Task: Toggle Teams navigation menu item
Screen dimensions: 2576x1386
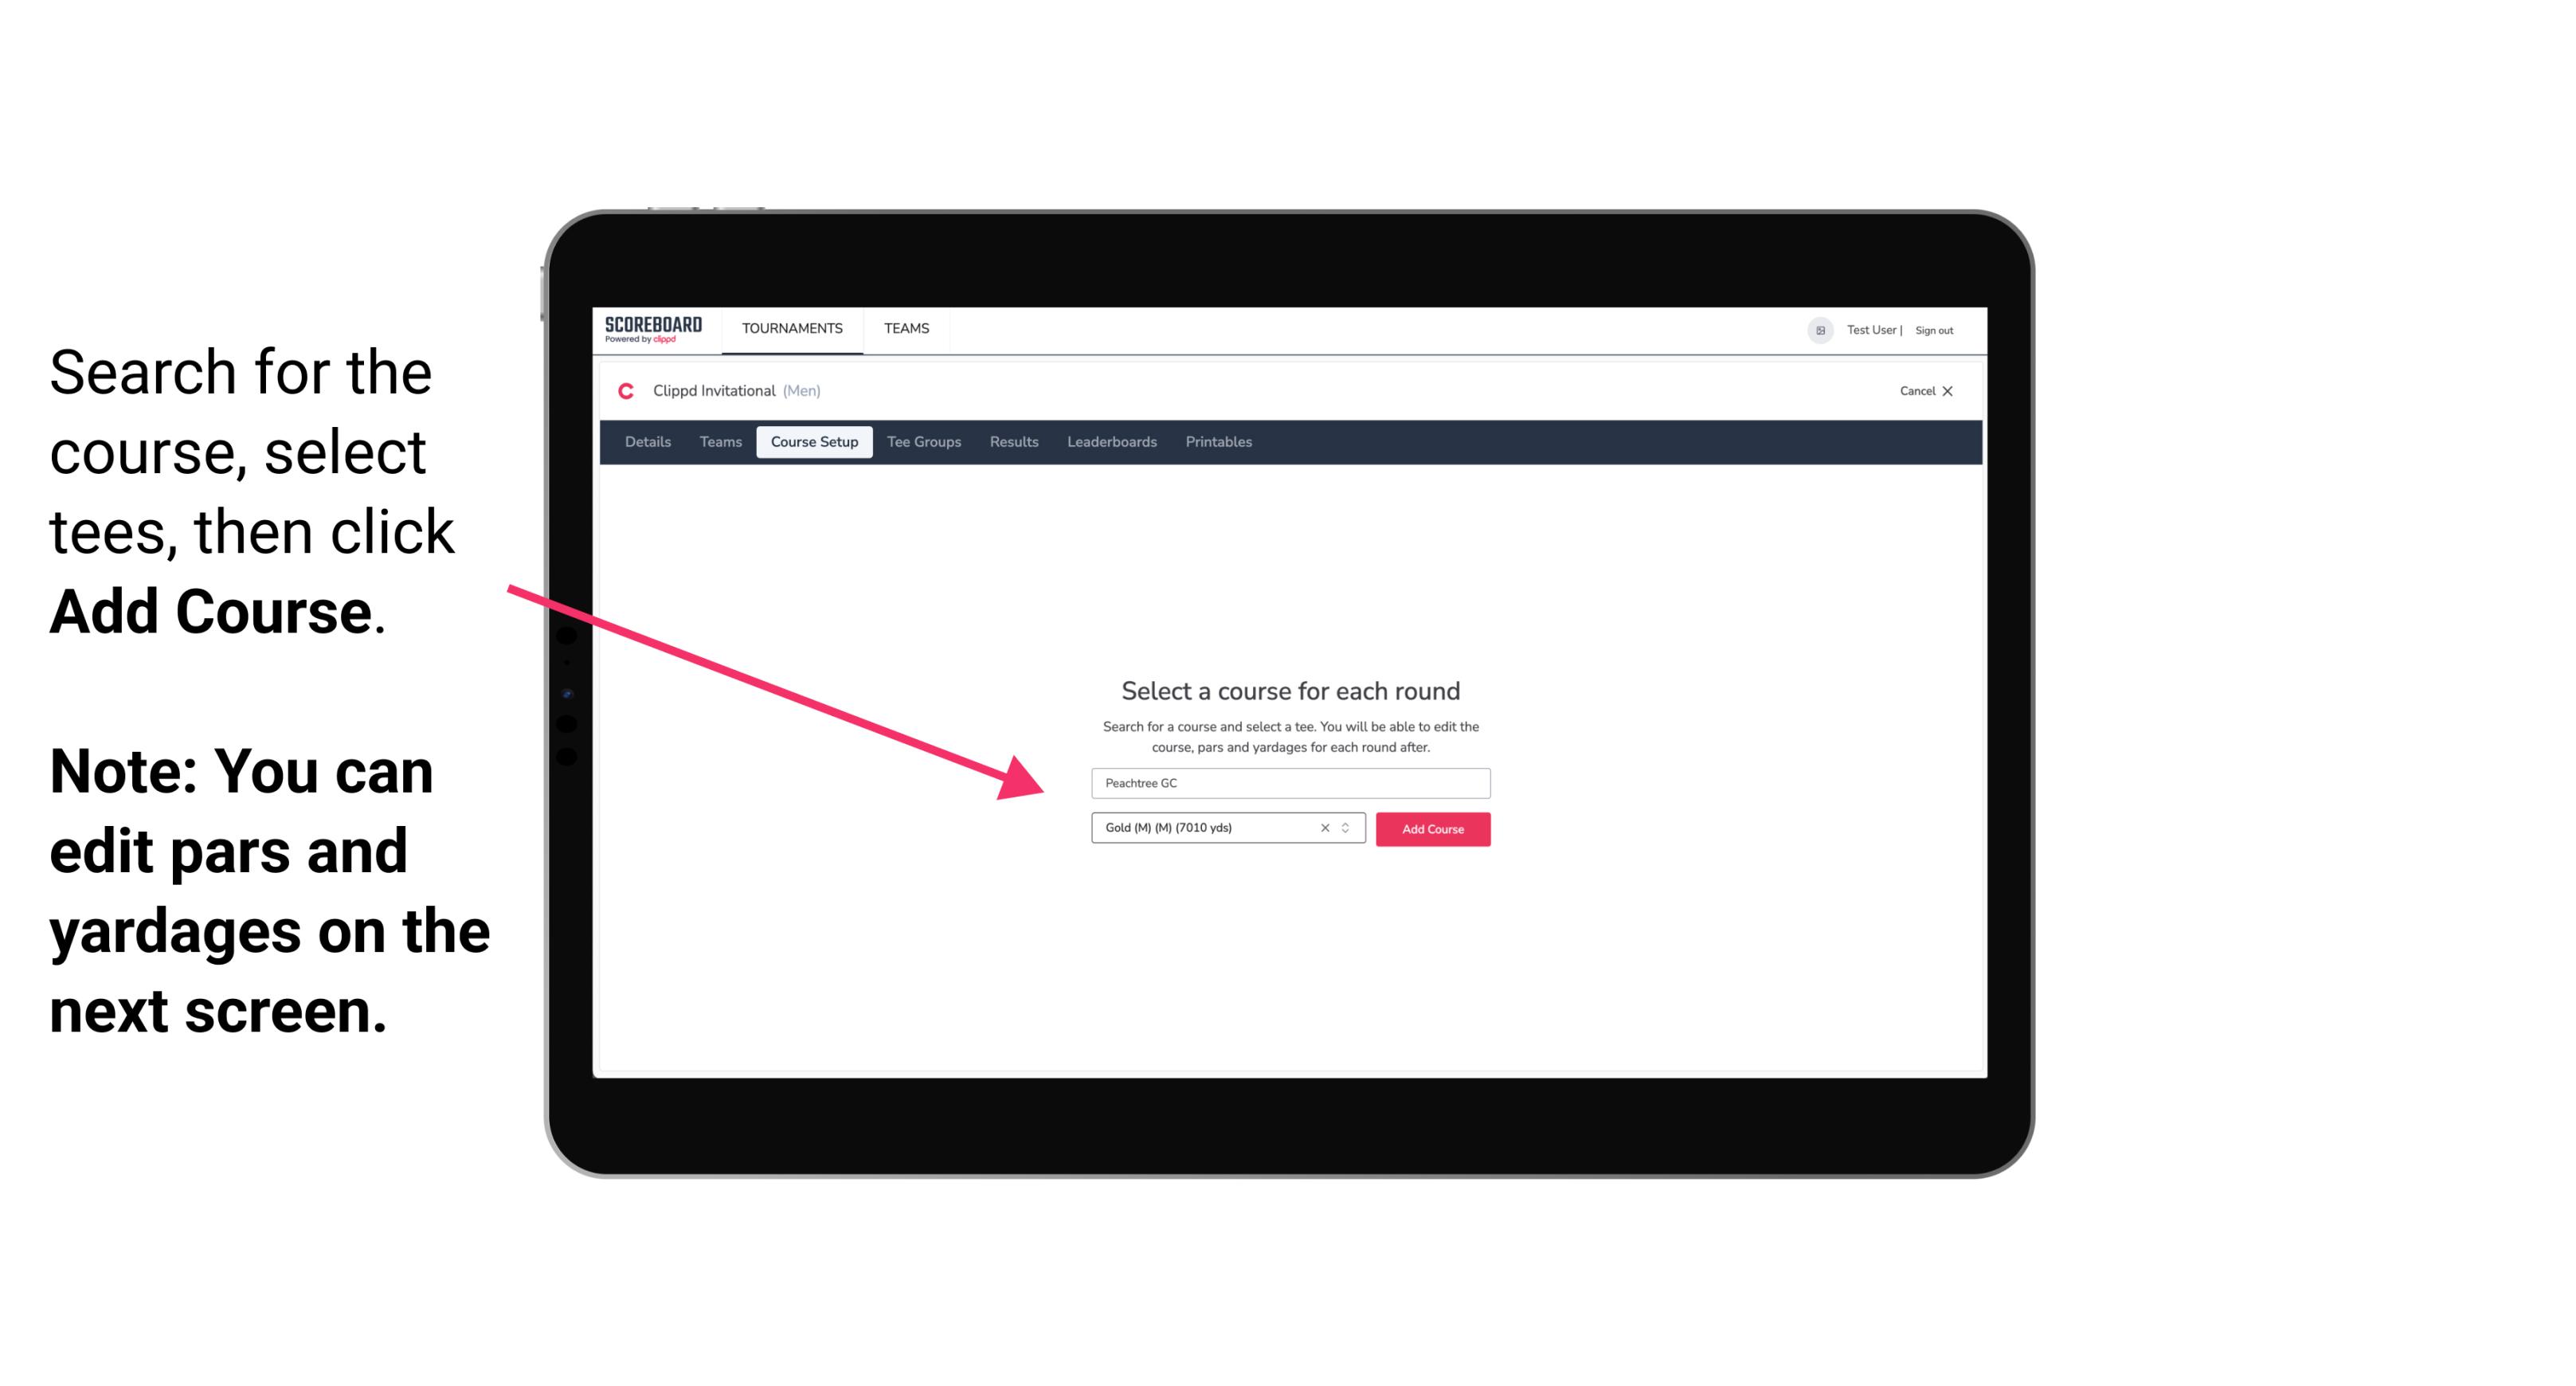Action: 904,327
